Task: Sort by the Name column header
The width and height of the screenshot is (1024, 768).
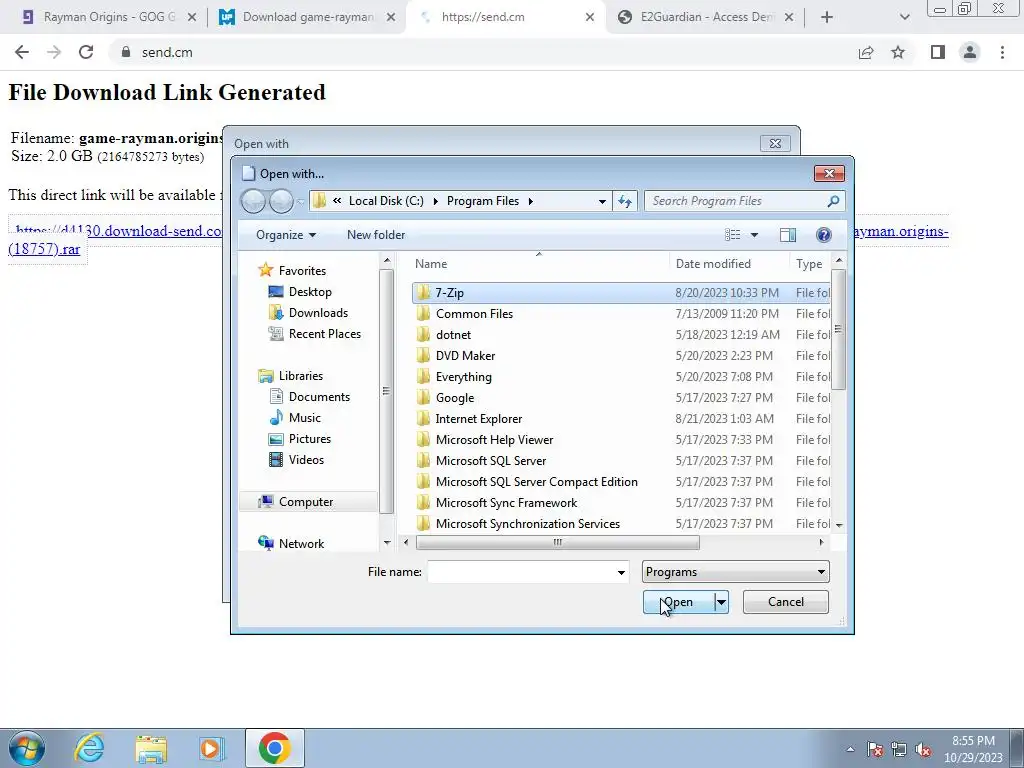Action: (x=539, y=264)
